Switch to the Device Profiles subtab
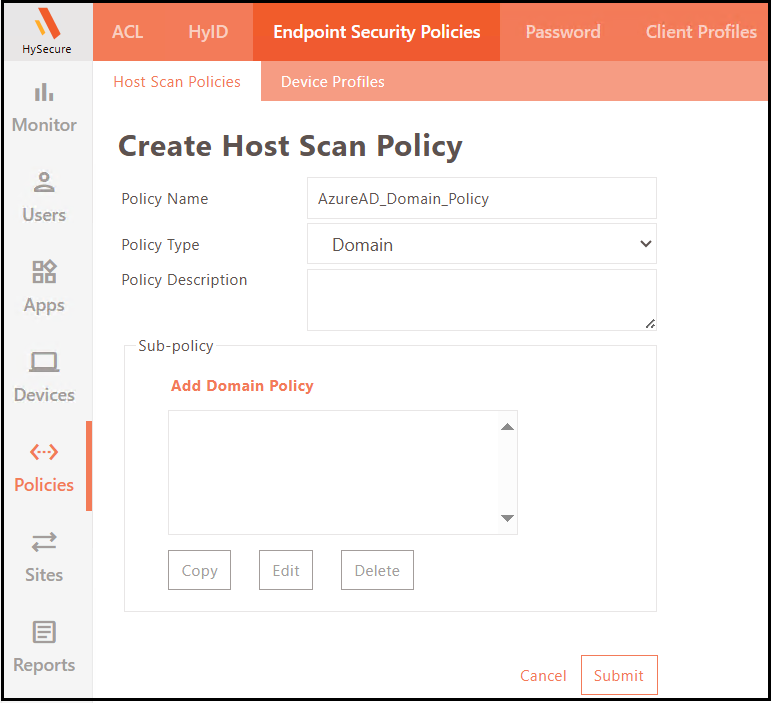The width and height of the screenshot is (771, 703). click(x=332, y=82)
